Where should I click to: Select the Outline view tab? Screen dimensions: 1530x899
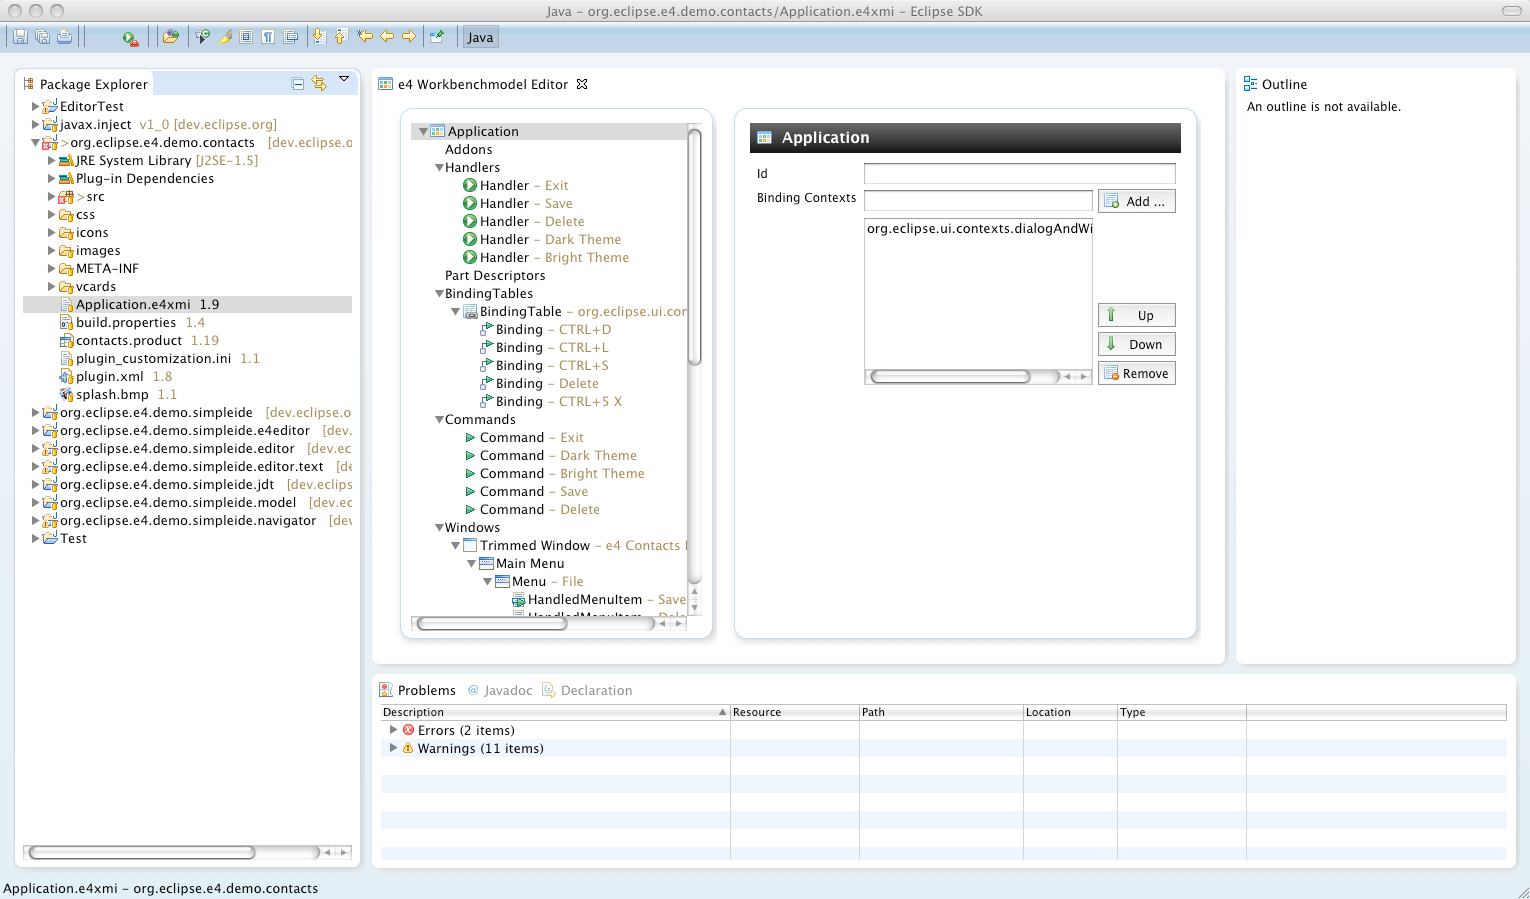(x=1275, y=84)
